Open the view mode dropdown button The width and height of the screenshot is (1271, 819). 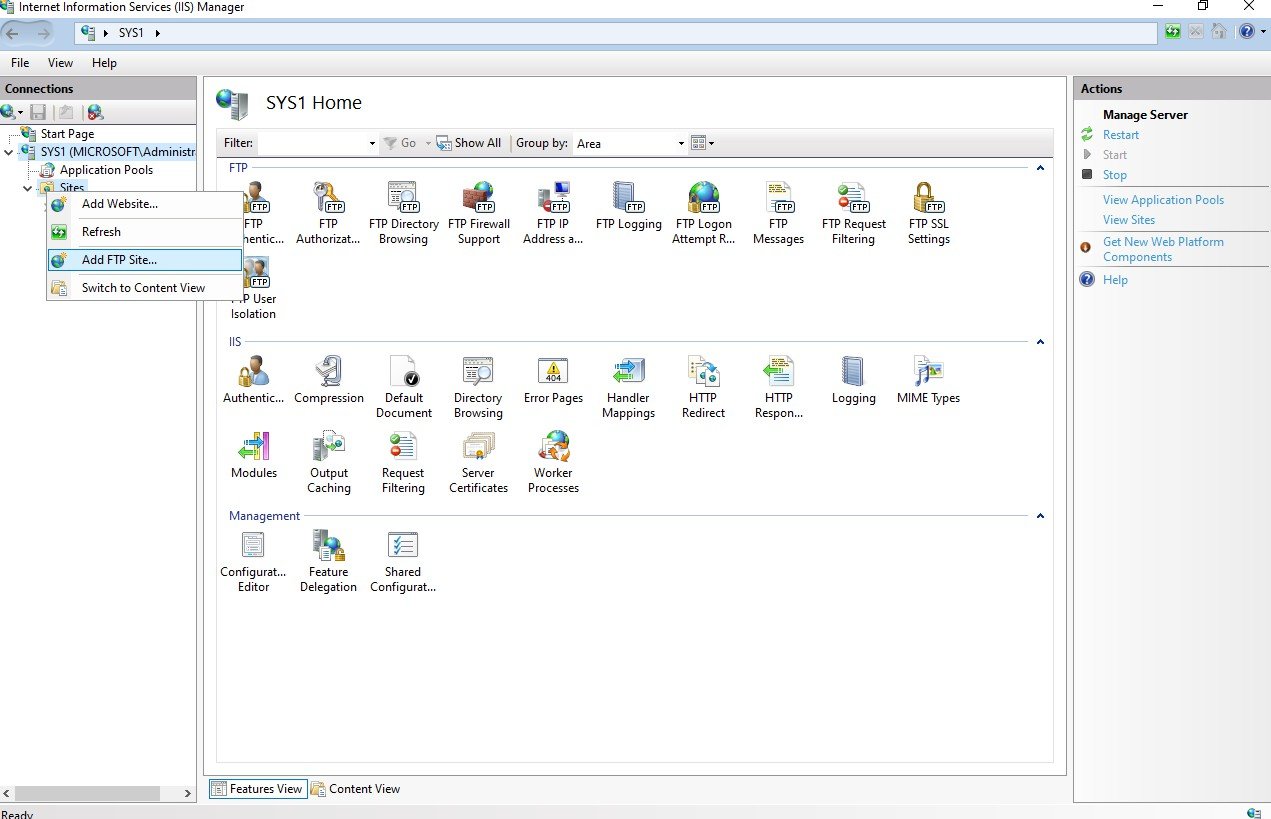click(702, 143)
